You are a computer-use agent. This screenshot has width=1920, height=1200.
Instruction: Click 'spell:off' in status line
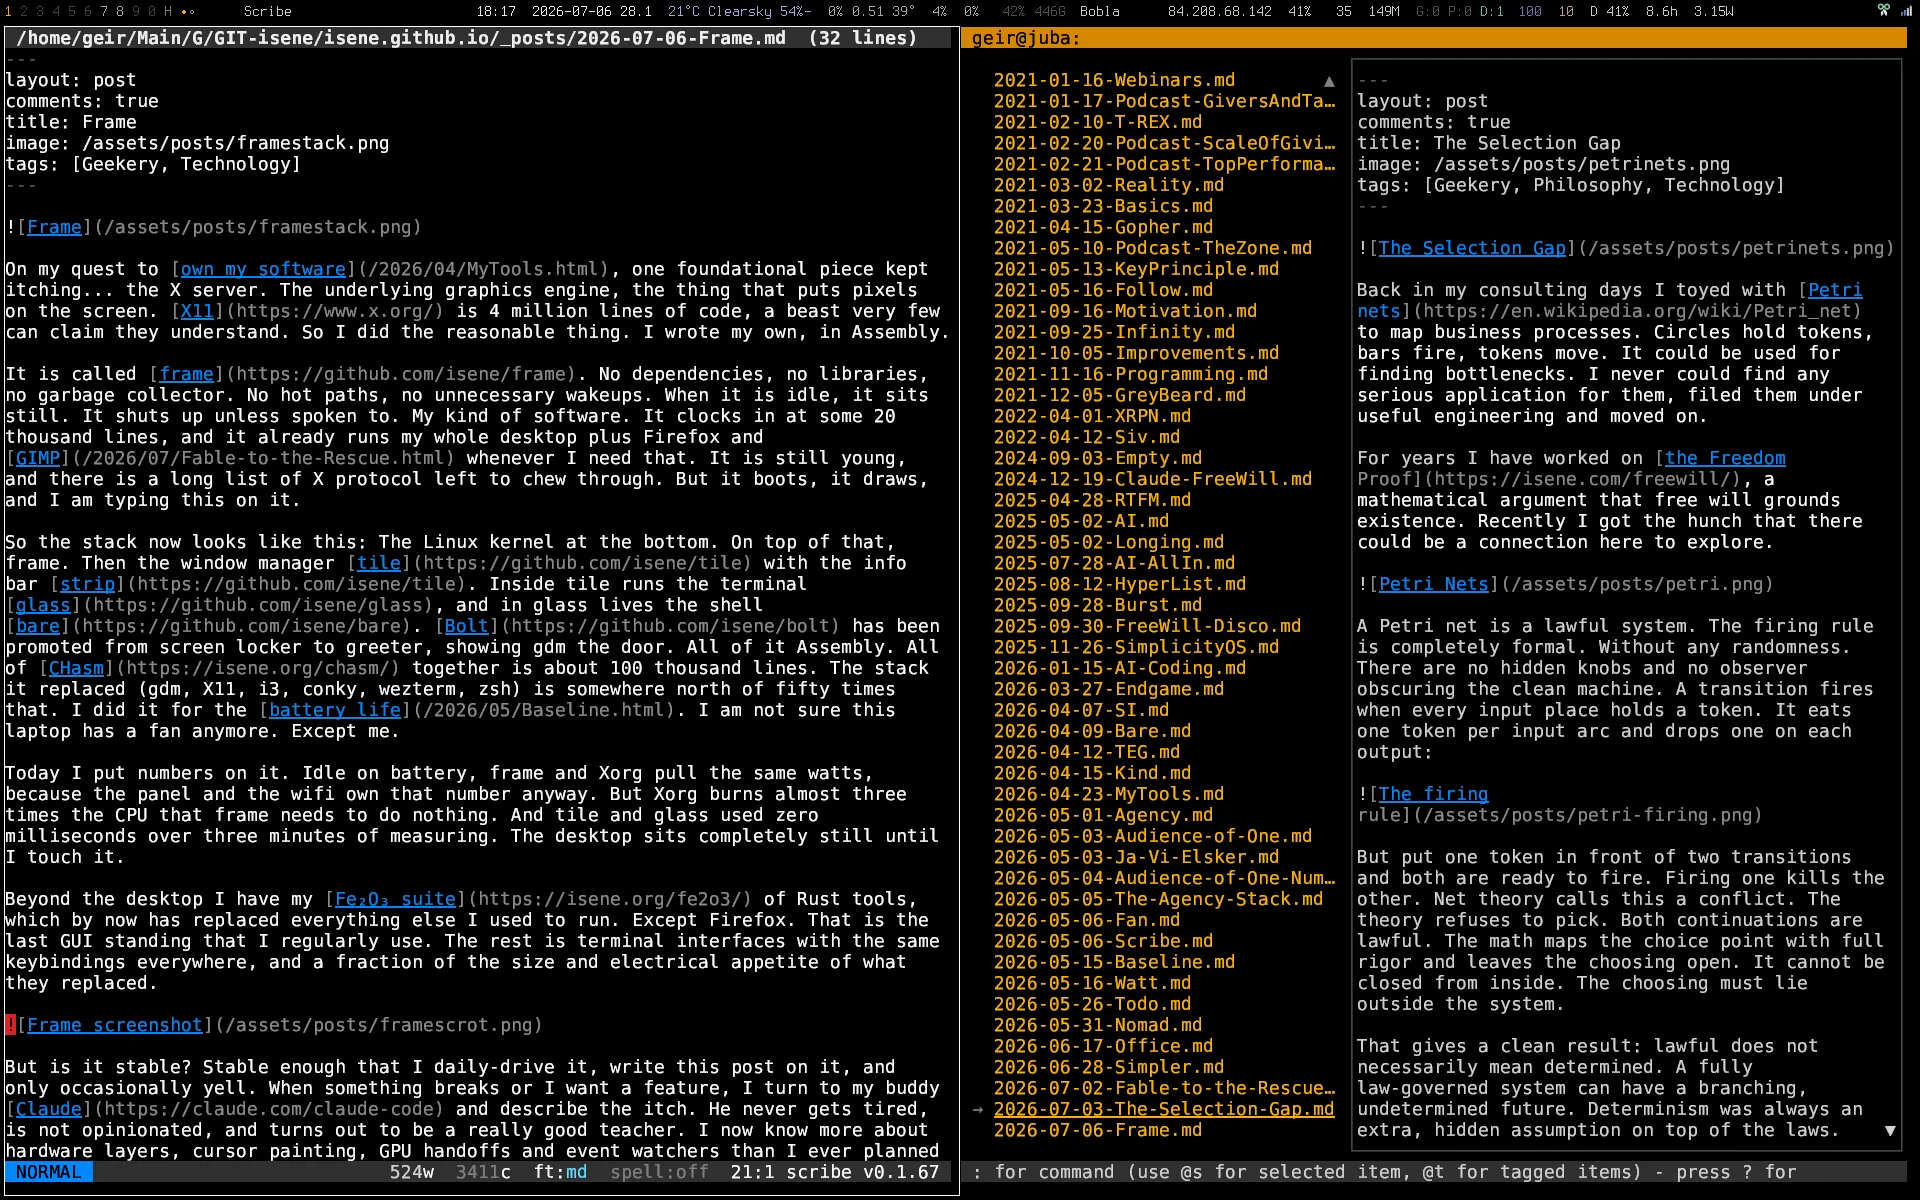tap(659, 1172)
